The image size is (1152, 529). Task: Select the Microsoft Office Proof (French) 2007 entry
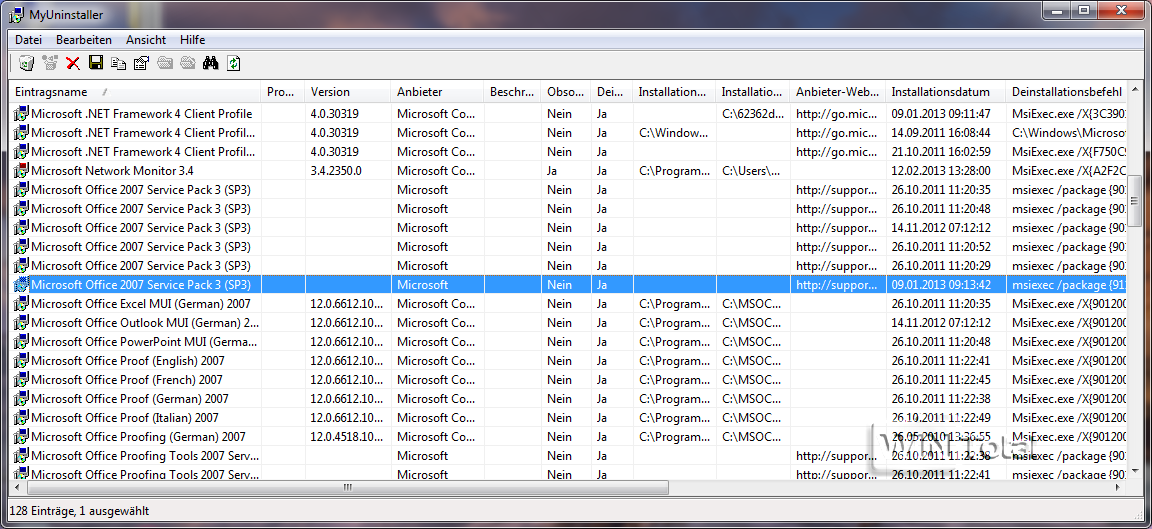tap(127, 380)
